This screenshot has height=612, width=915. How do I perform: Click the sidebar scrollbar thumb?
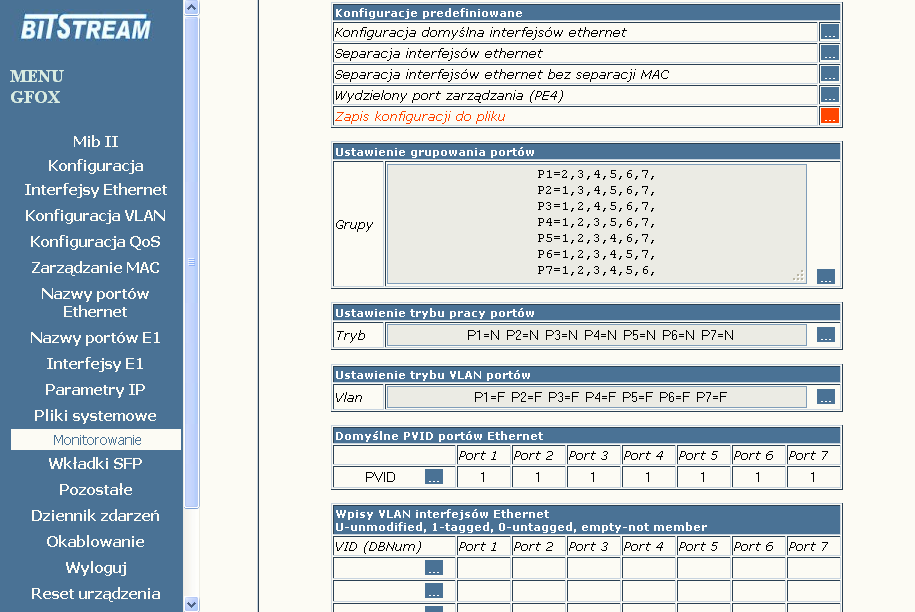[x=191, y=262]
